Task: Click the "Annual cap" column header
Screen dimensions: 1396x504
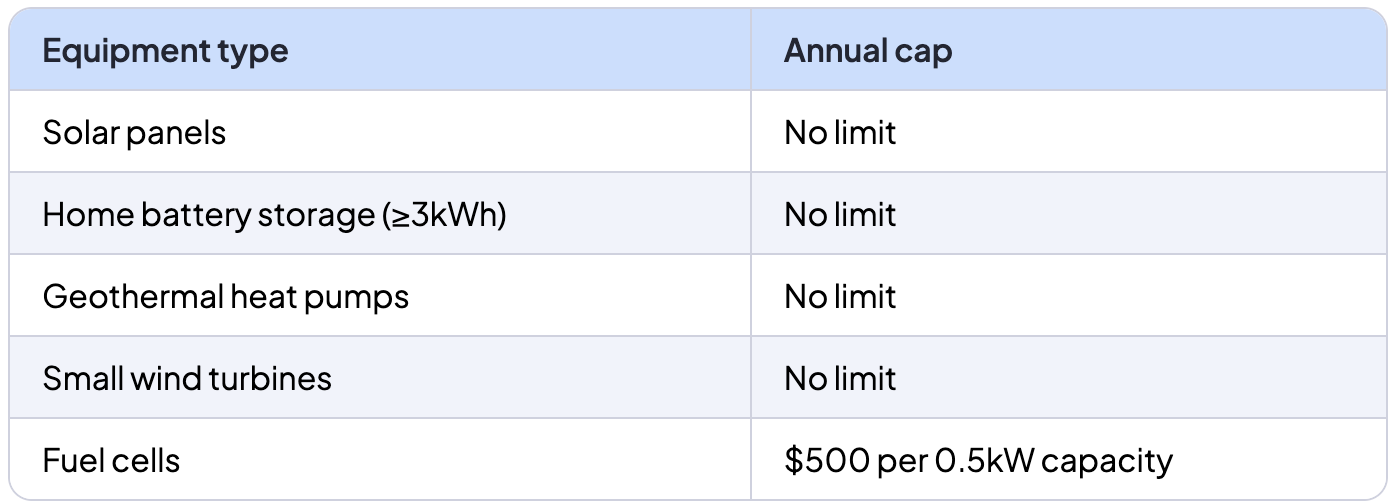Action: coord(867,51)
